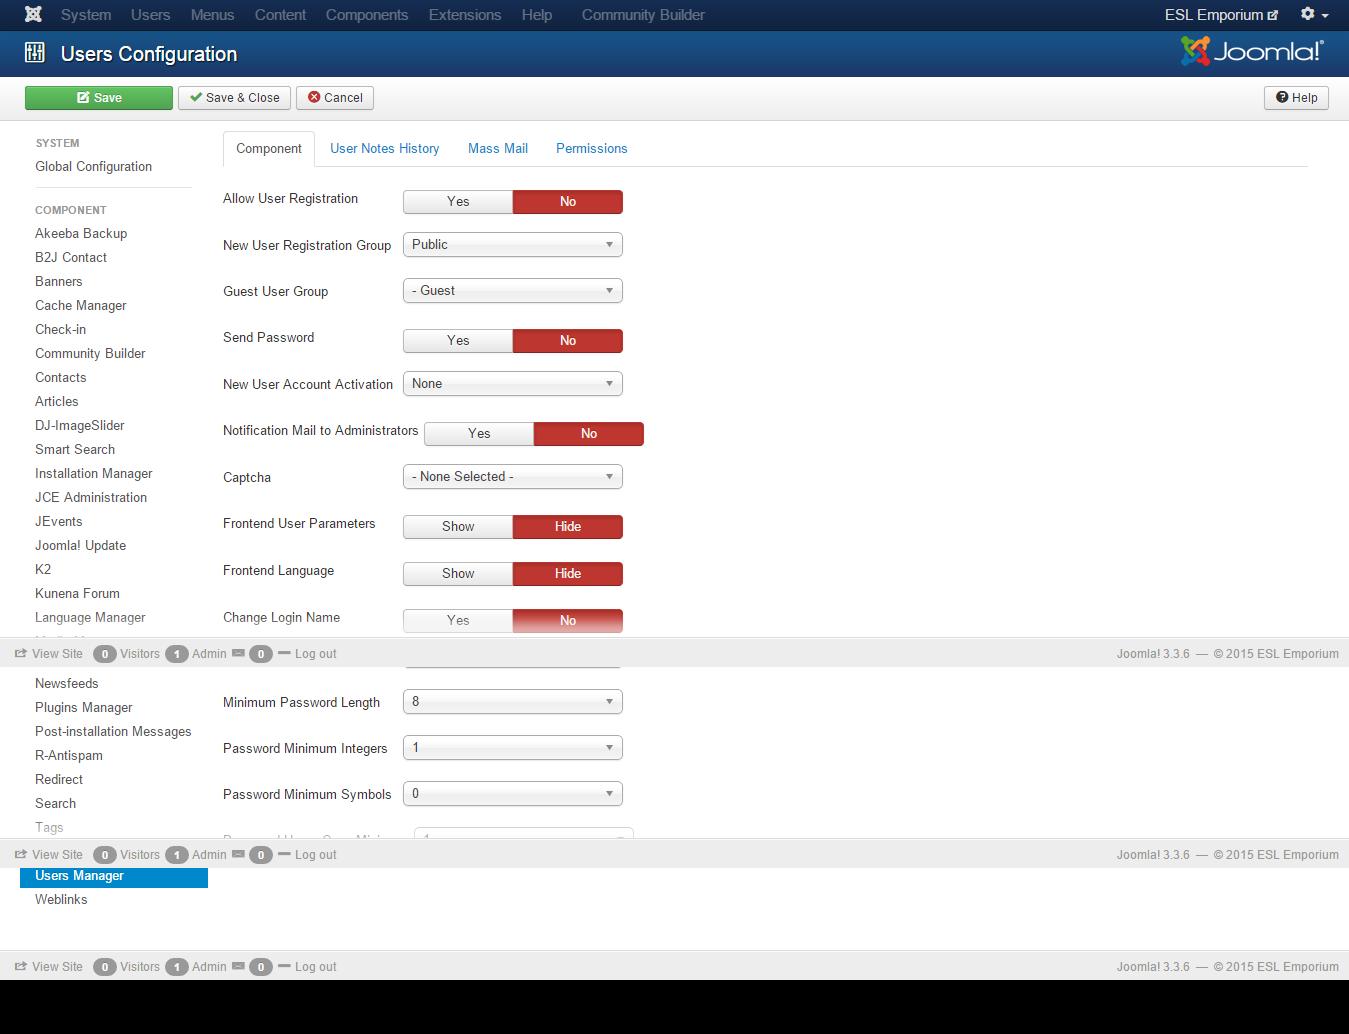Viewport: 1349px width, 1034px height.
Task: Open the Guest User Group dropdown
Action: pyautogui.click(x=513, y=291)
